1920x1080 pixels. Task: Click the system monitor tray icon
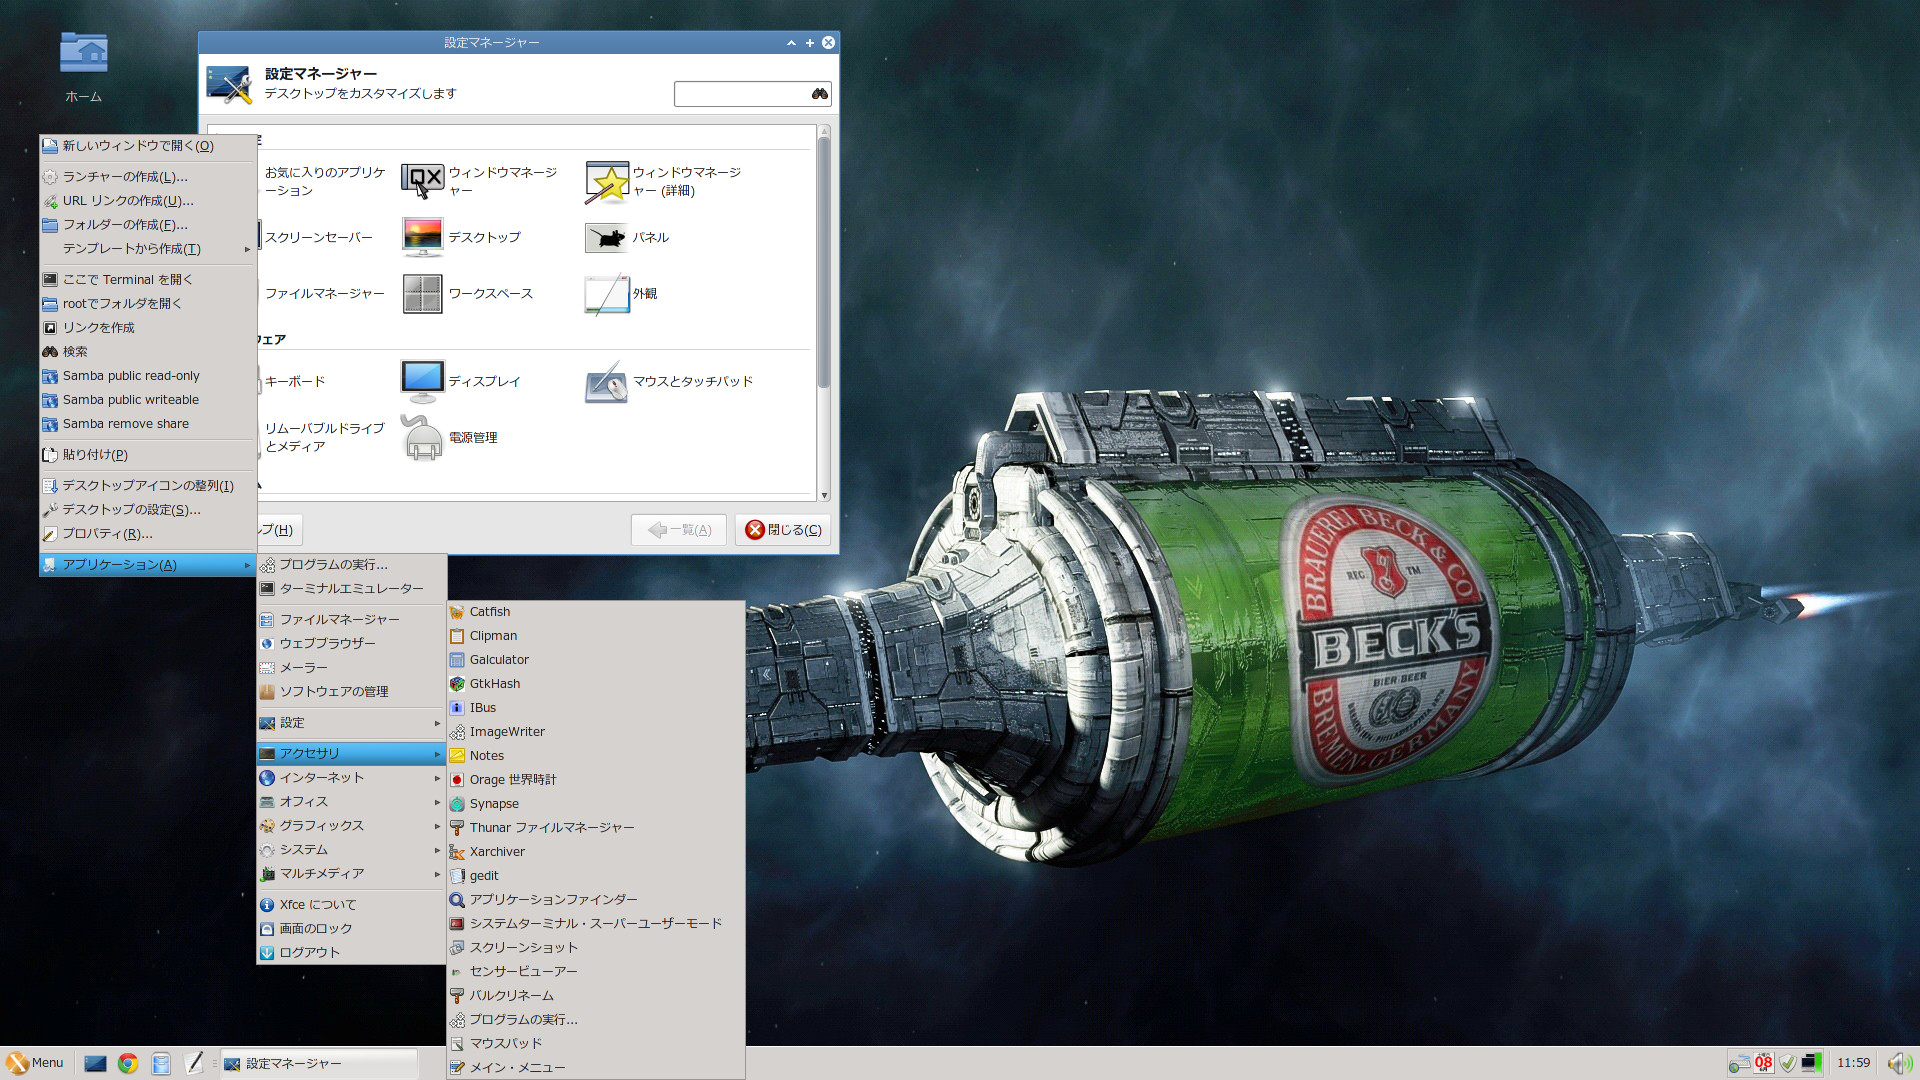[x=1812, y=1063]
